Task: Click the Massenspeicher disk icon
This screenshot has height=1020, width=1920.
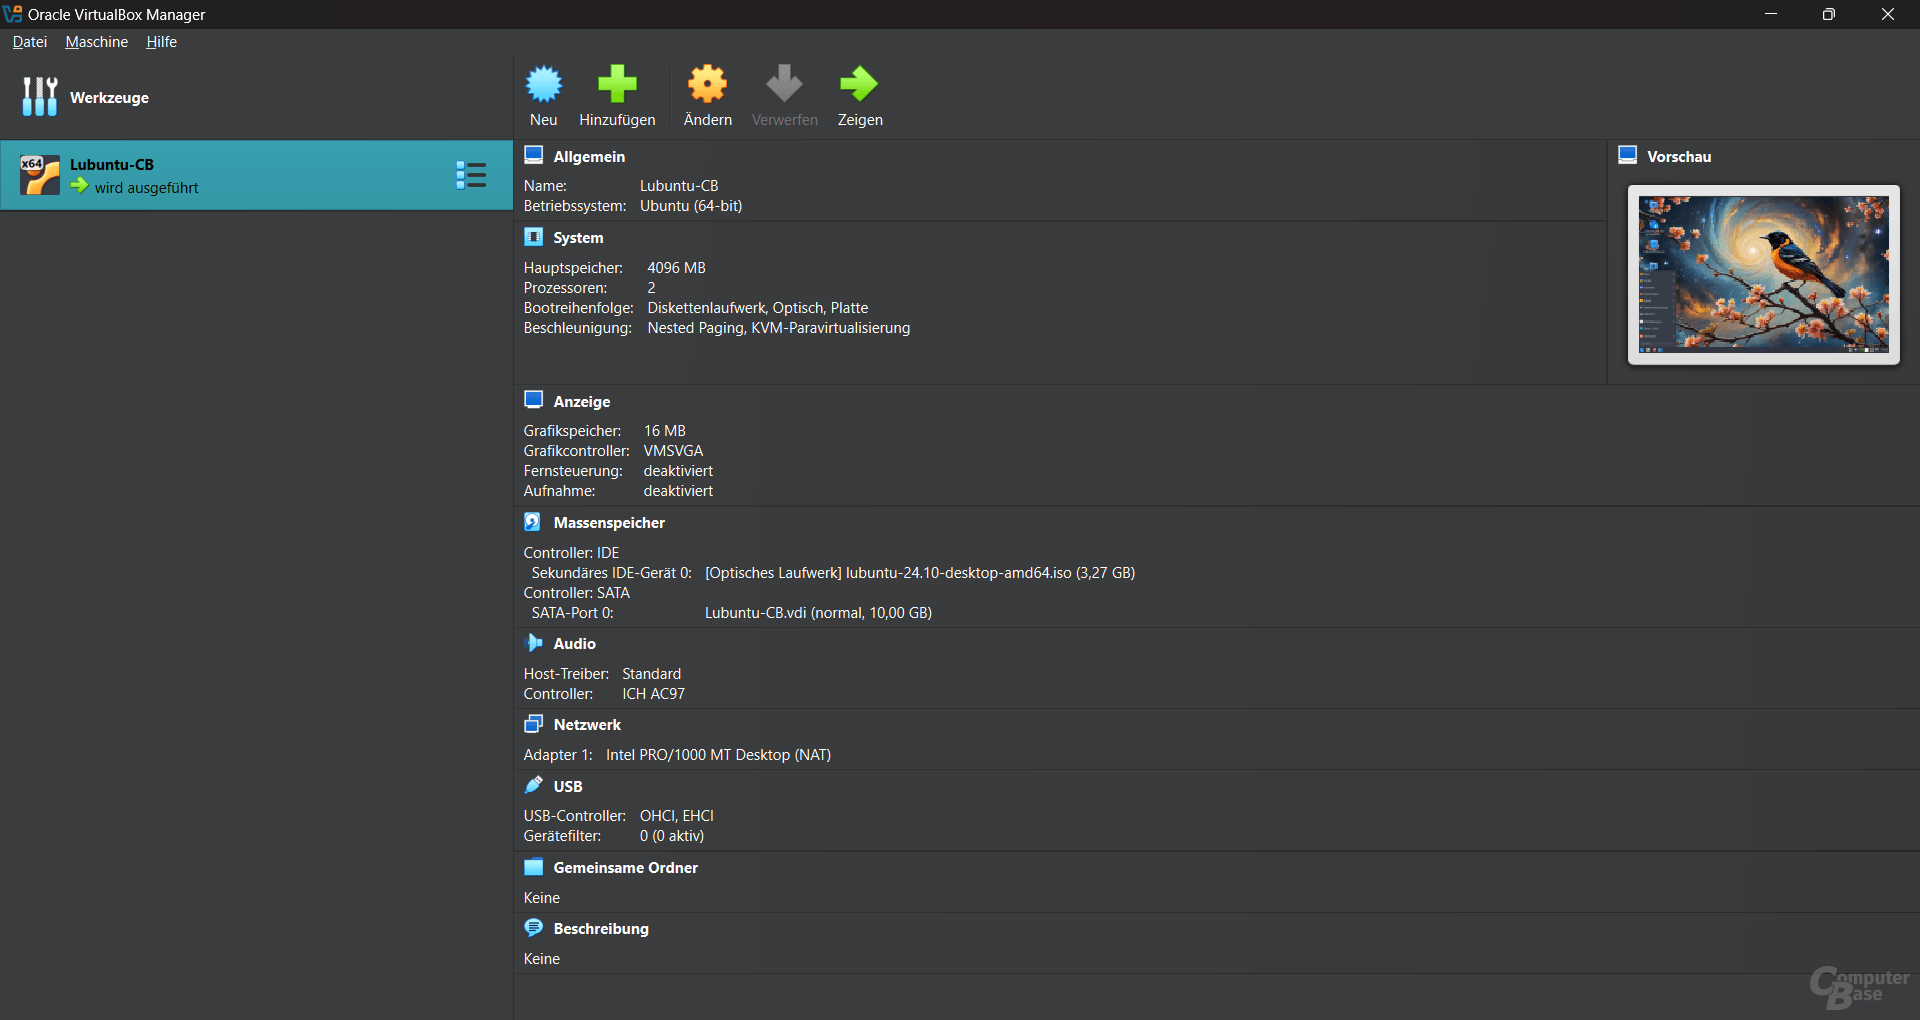Action: coord(533,522)
